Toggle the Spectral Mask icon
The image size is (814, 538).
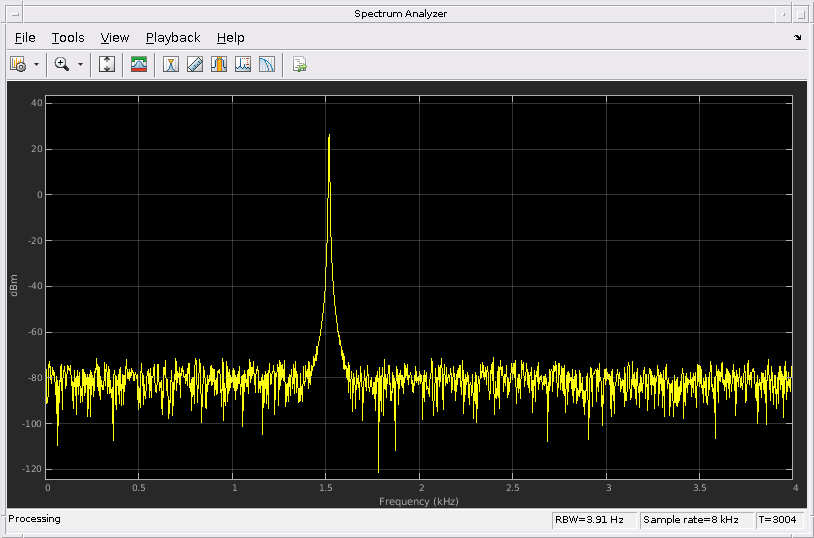pyautogui.click(x=139, y=64)
